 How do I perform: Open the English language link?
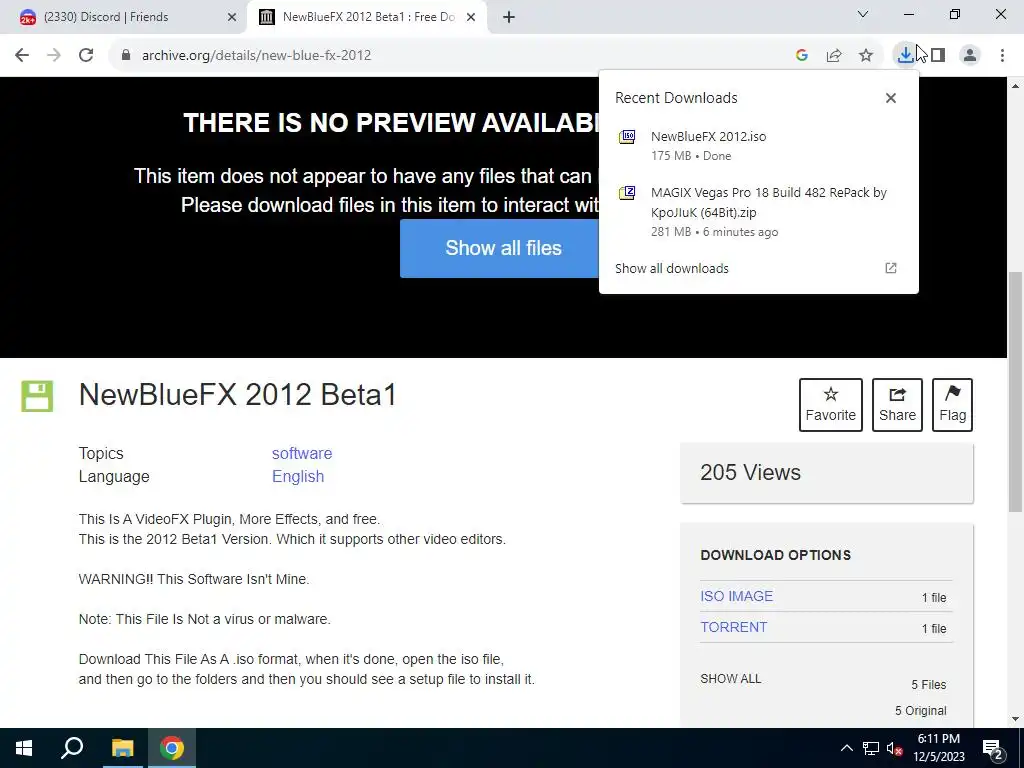click(x=298, y=477)
